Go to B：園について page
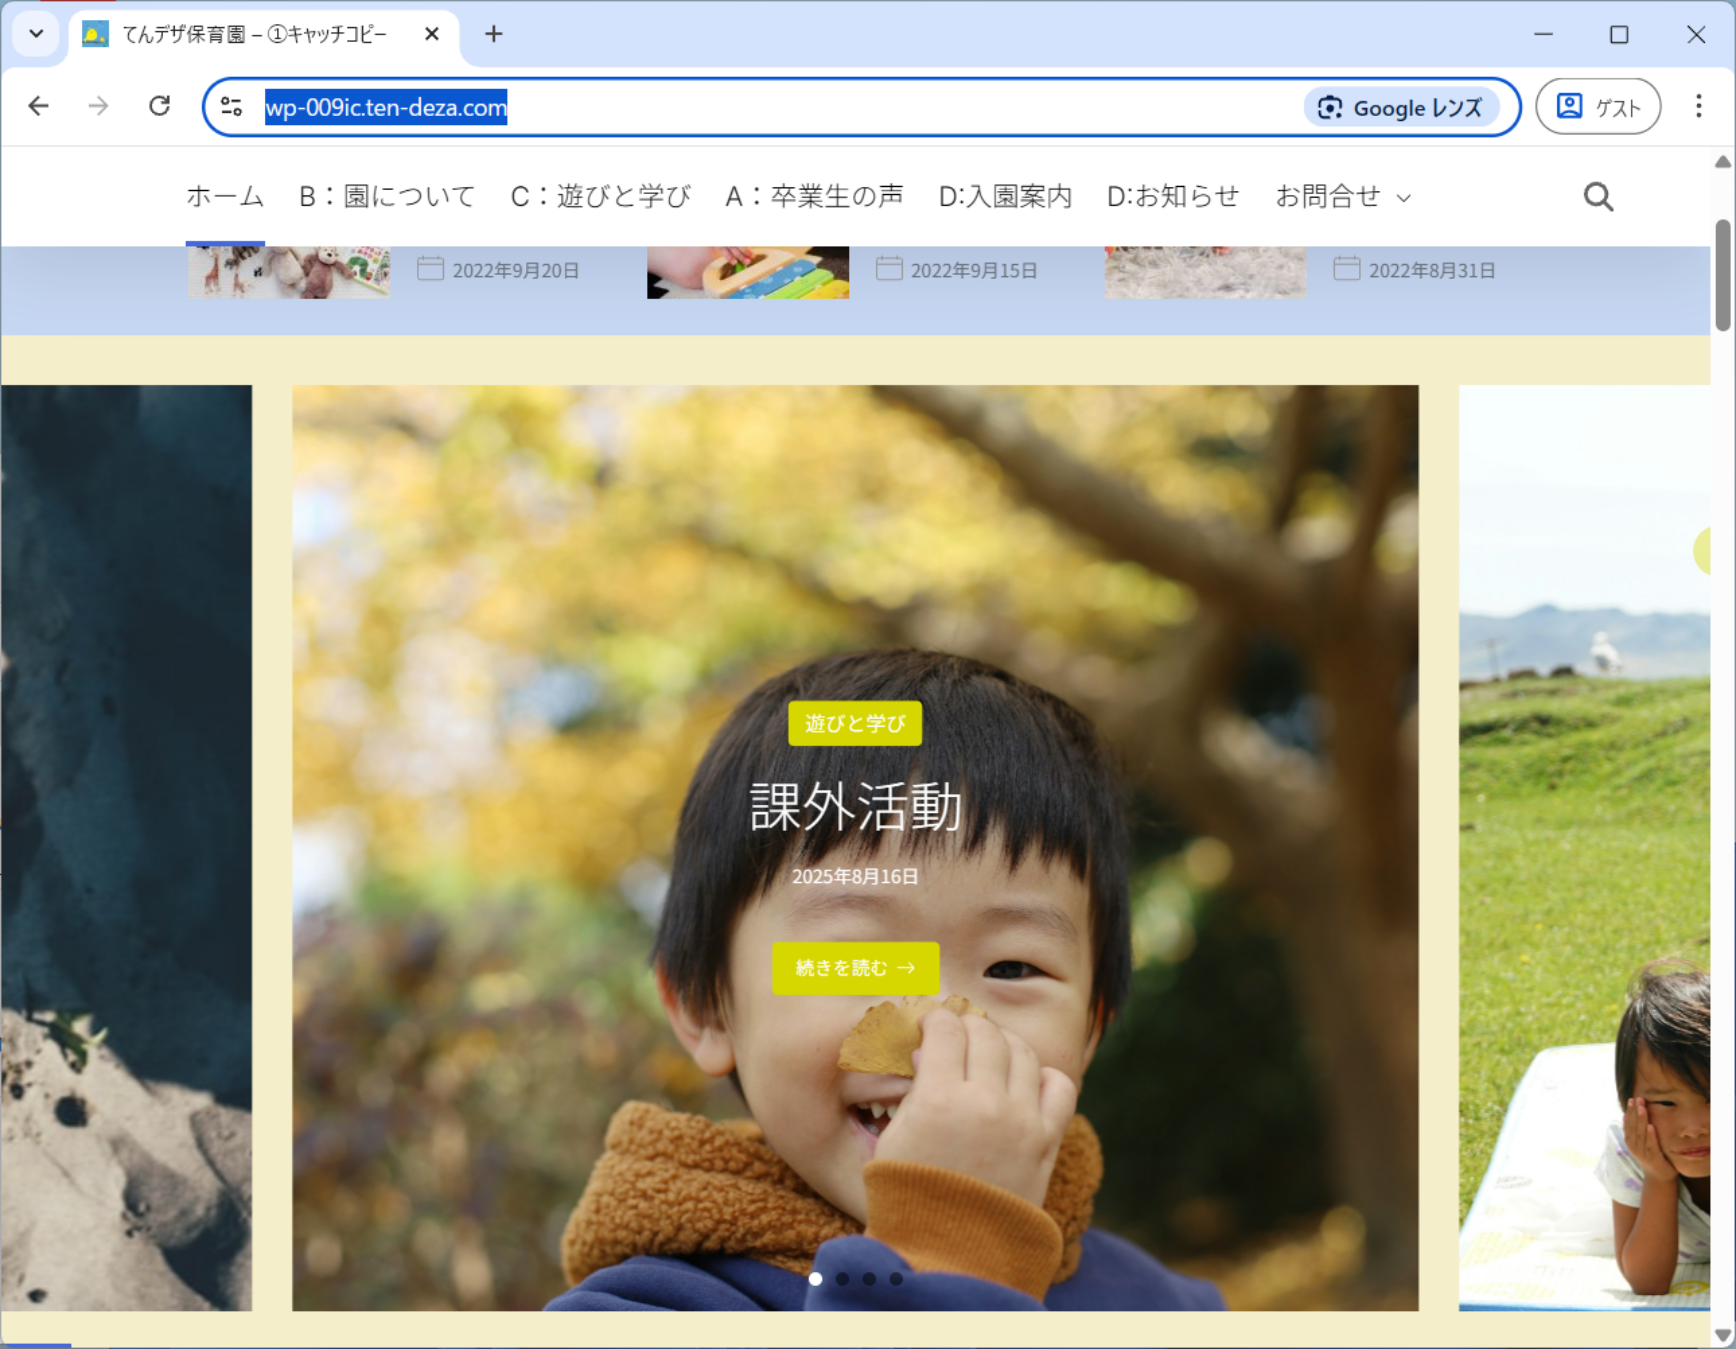Viewport: 1736px width, 1349px height. (x=387, y=197)
